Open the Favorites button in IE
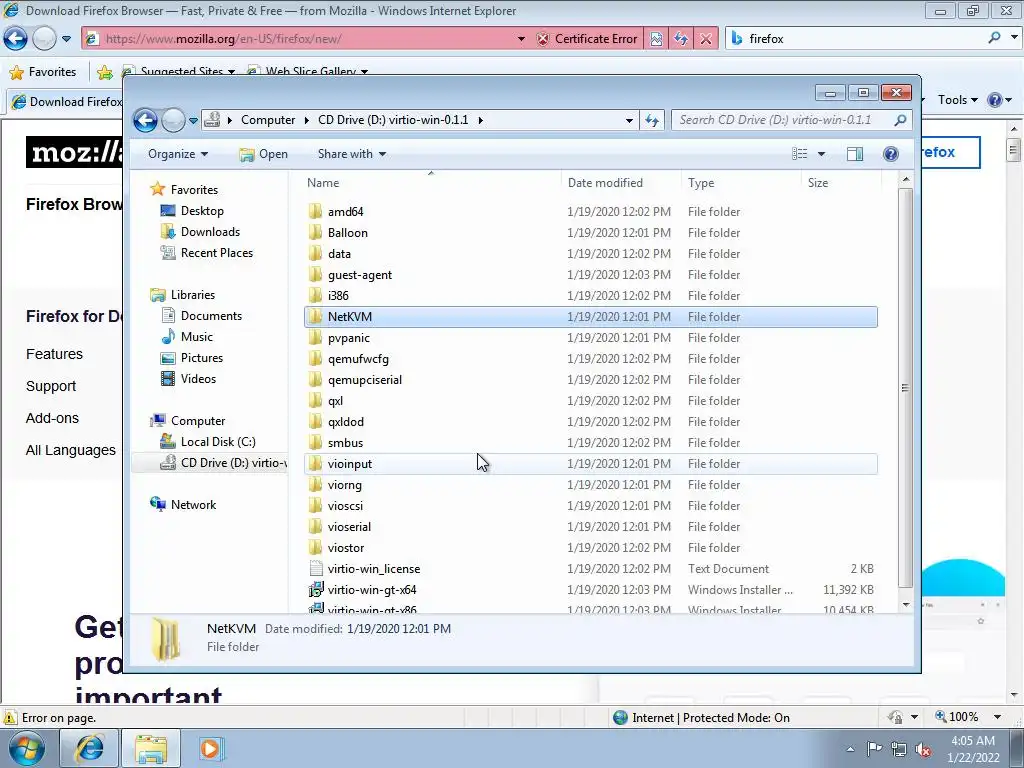 pyautogui.click(x=43, y=72)
